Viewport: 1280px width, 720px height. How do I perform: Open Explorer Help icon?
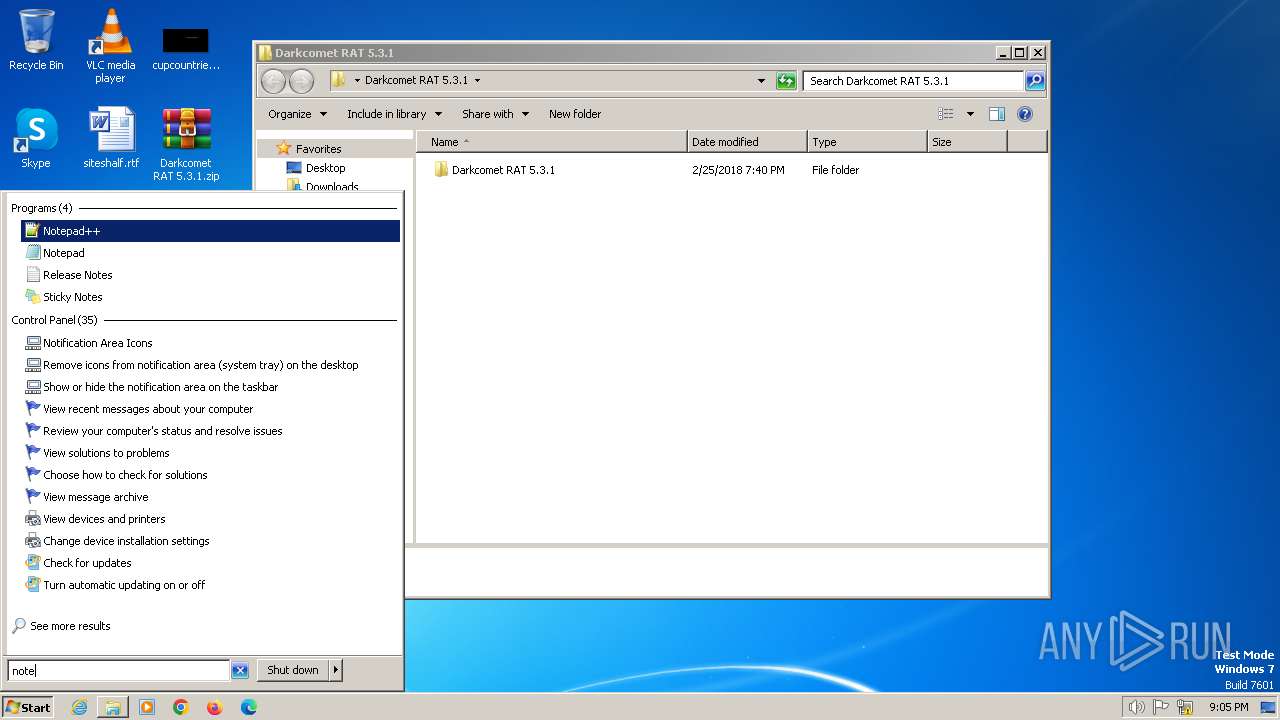tap(1025, 114)
